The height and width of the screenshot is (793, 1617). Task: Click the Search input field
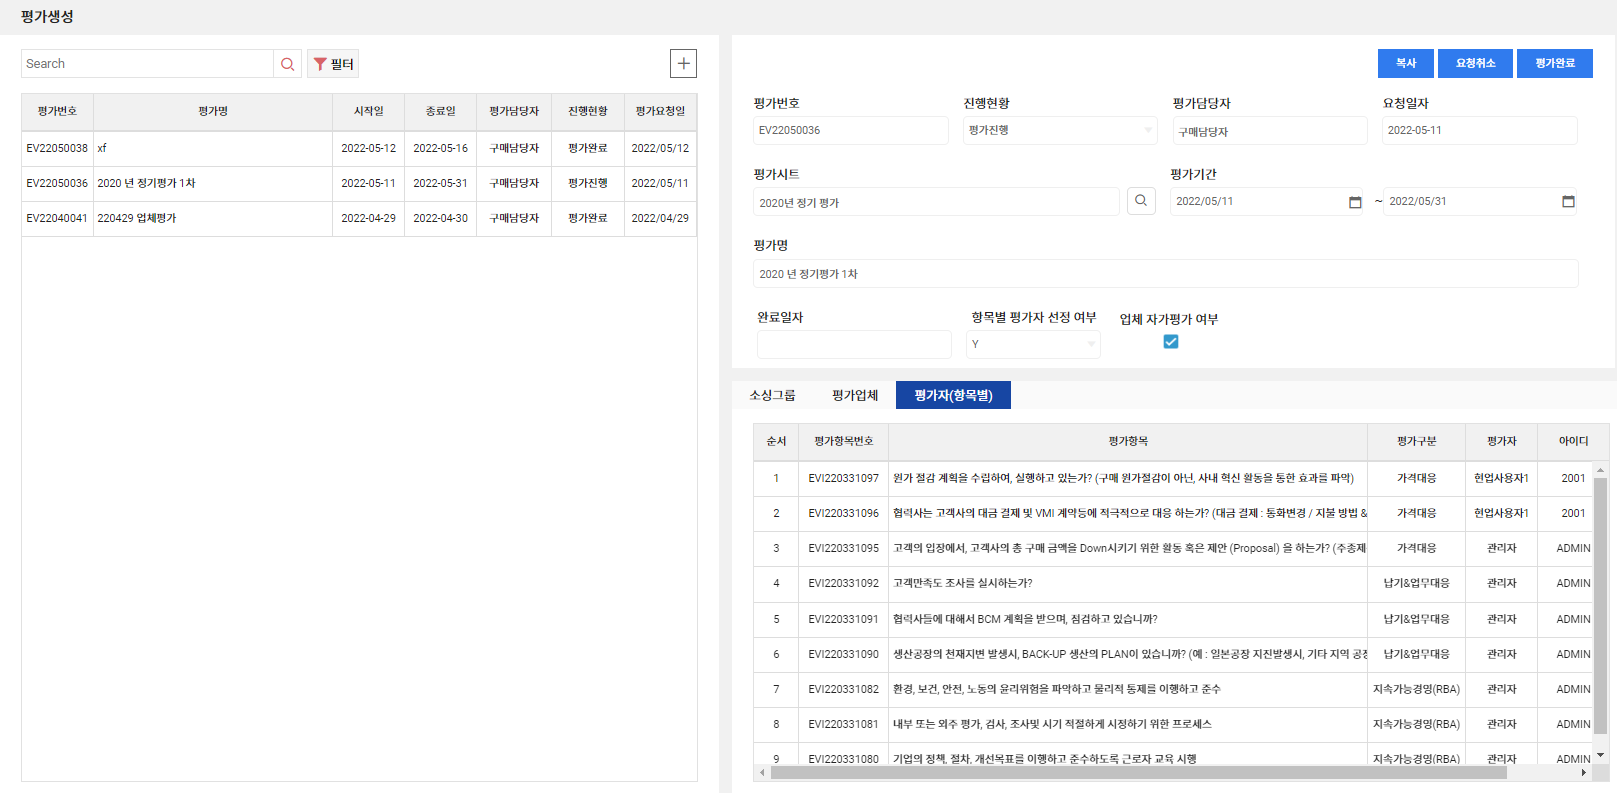click(x=147, y=64)
